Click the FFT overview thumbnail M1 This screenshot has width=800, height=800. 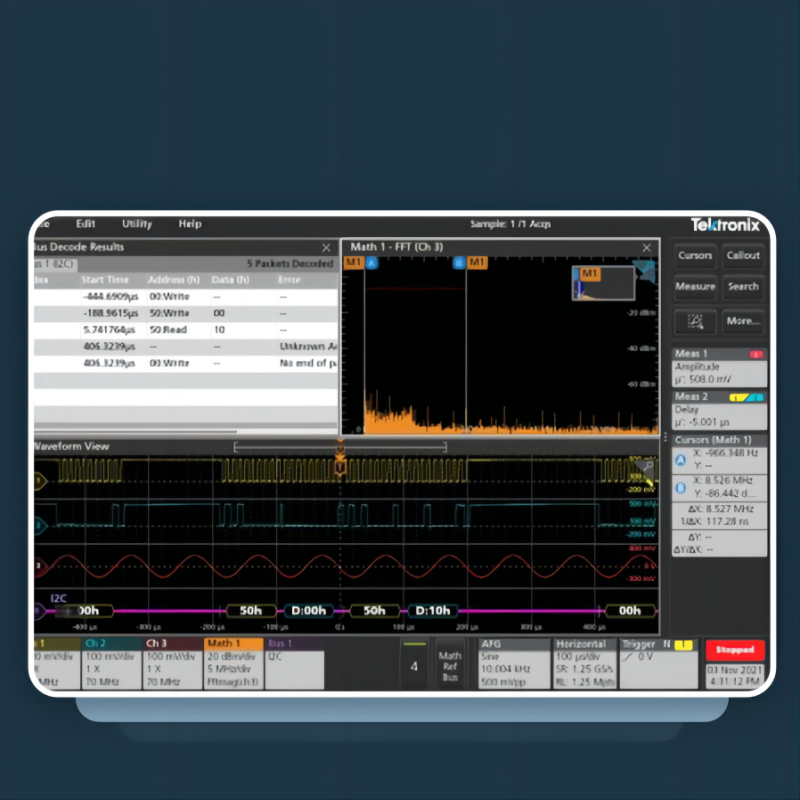[603, 283]
